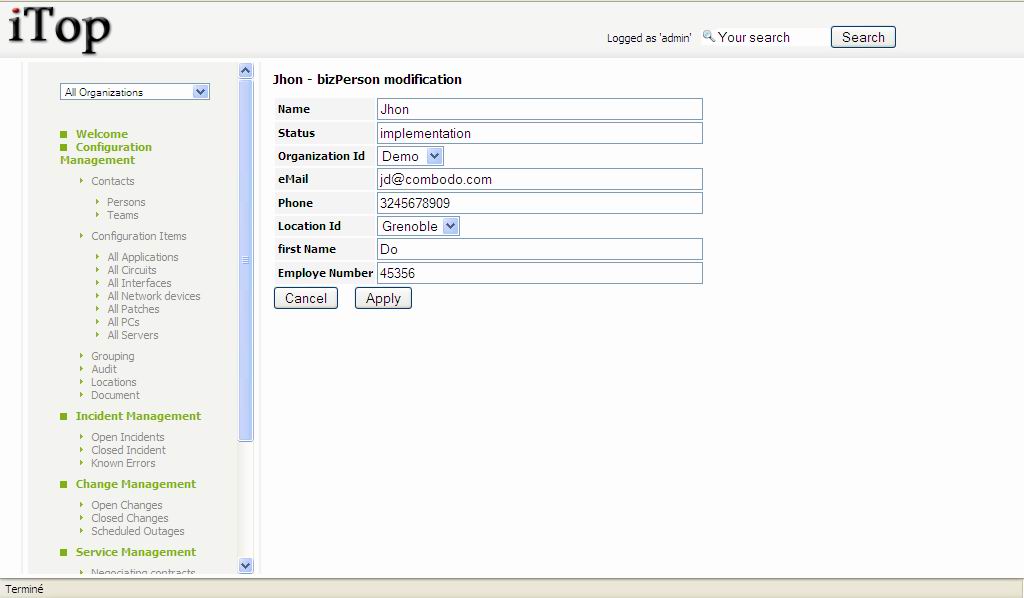Viewport: 1024px width, 598px height.
Task: Open All PCs in sidebar
Action: [x=123, y=322]
